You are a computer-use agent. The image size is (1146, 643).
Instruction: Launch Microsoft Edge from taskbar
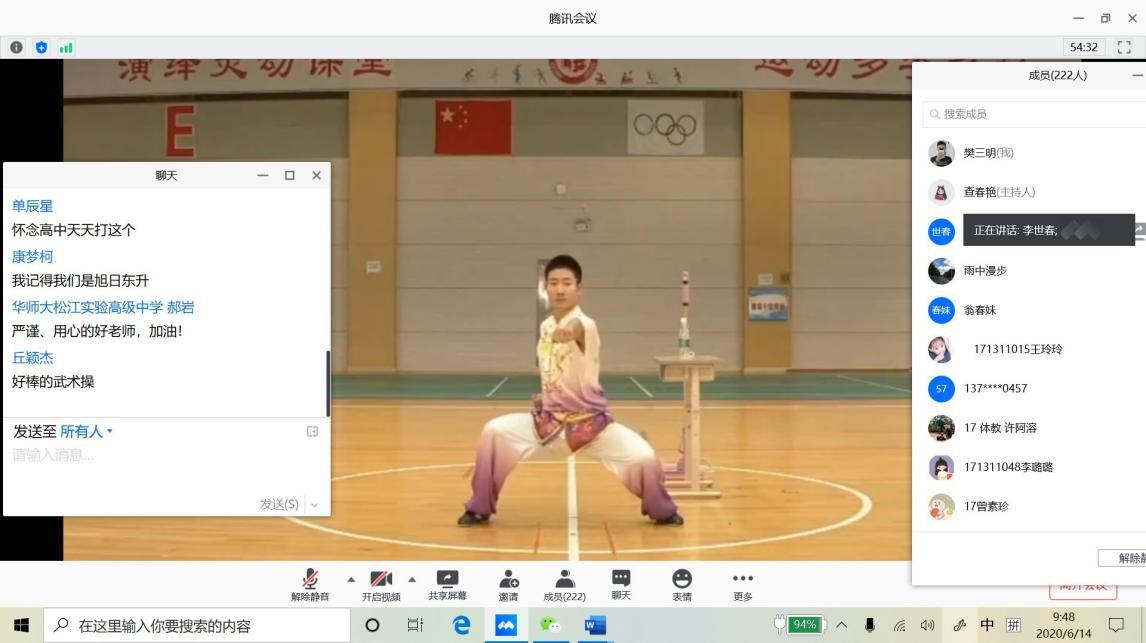click(461, 625)
